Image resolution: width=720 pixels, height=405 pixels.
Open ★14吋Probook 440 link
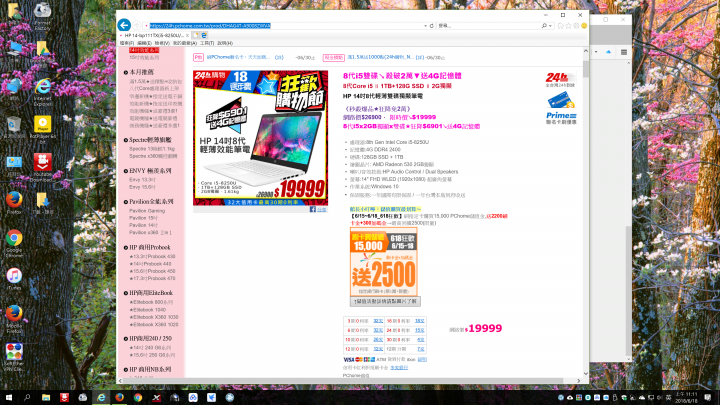[150, 264]
